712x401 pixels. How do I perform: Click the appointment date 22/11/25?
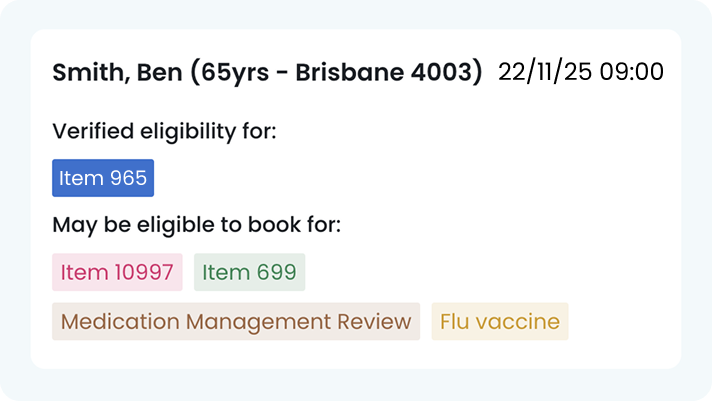[545, 72]
